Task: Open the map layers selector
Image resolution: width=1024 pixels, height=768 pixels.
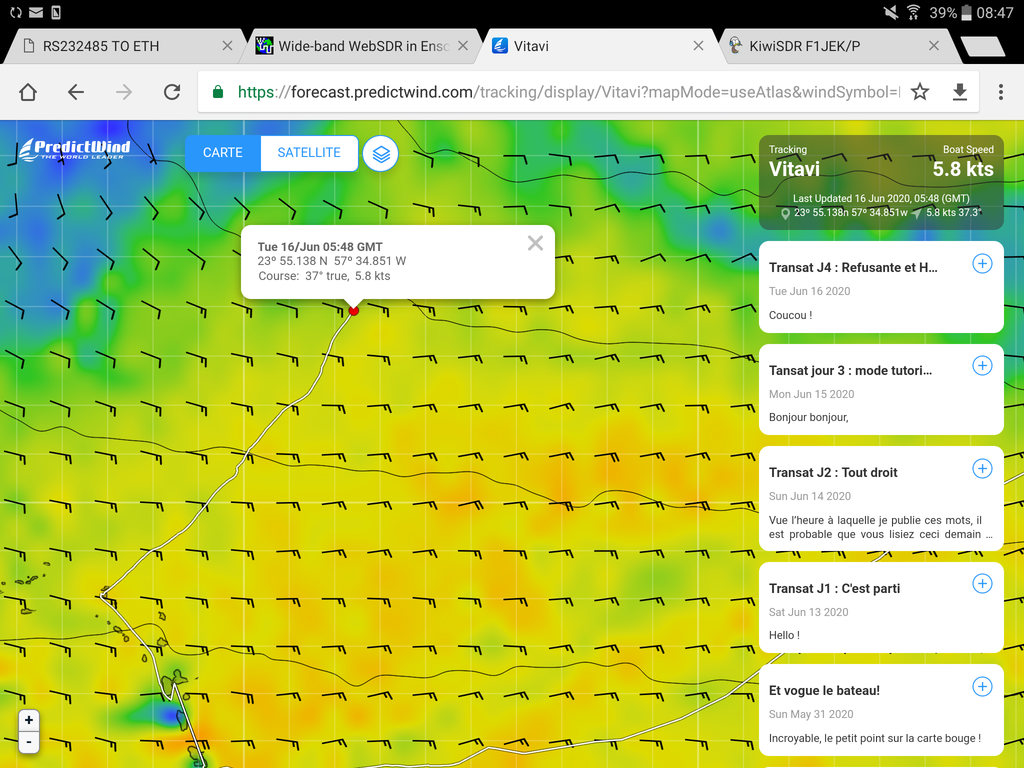Action: [381, 154]
